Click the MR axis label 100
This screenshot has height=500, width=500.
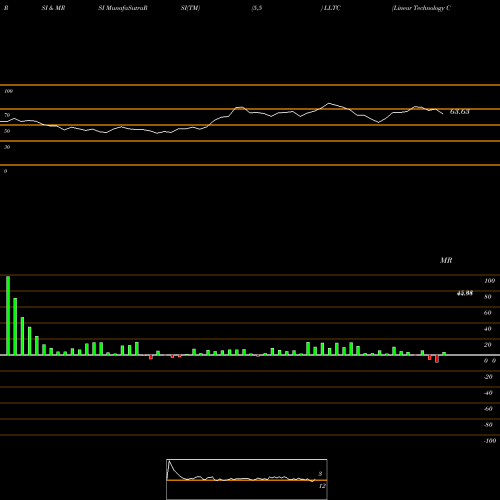[490, 281]
